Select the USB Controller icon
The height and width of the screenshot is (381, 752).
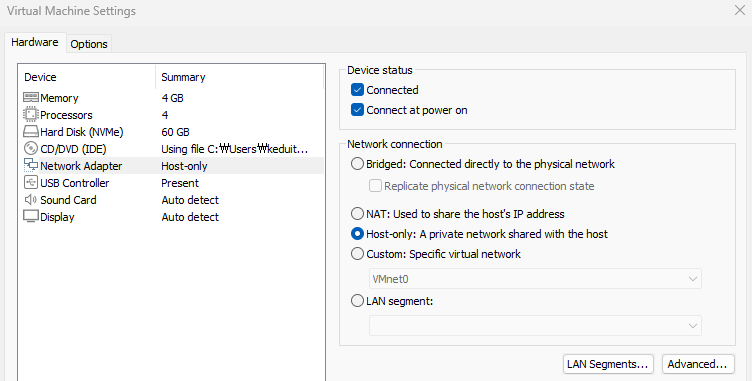31,183
